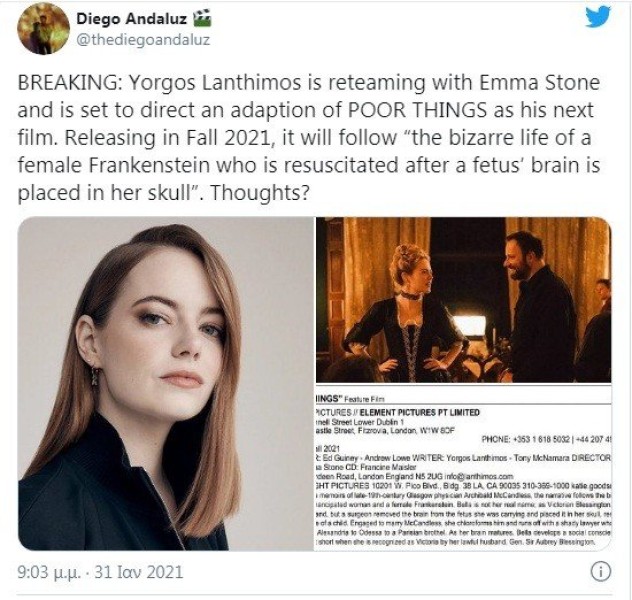The height and width of the screenshot is (600, 632).
Task: Open the tweet info circle icon
Action: [x=601, y=572]
